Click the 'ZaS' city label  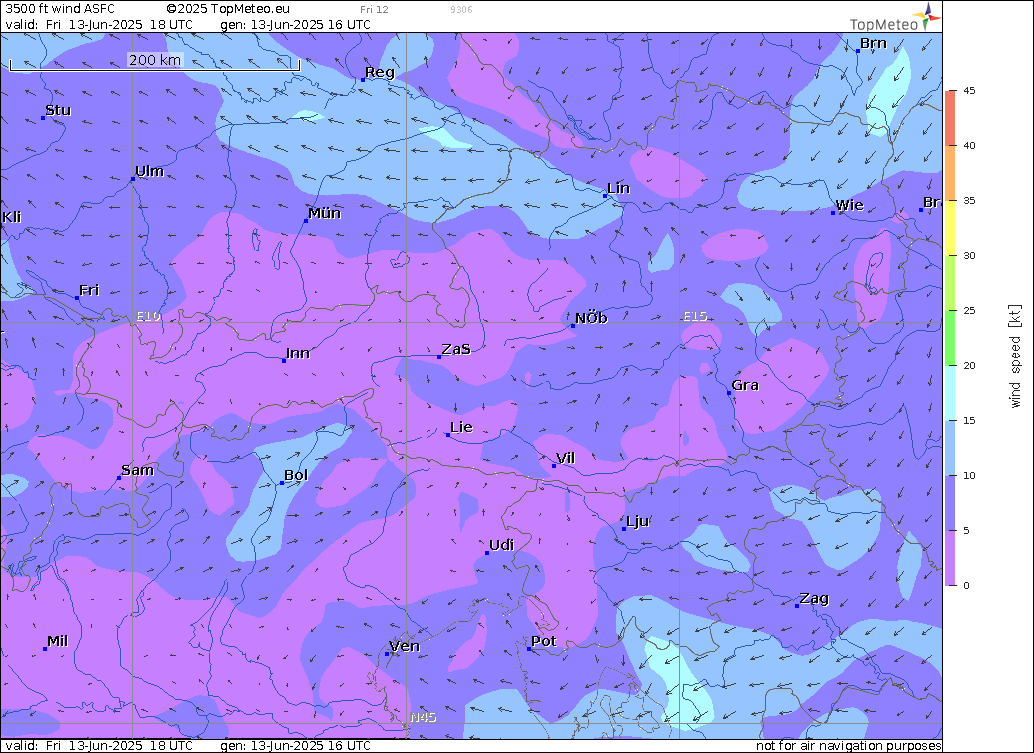click(x=456, y=349)
